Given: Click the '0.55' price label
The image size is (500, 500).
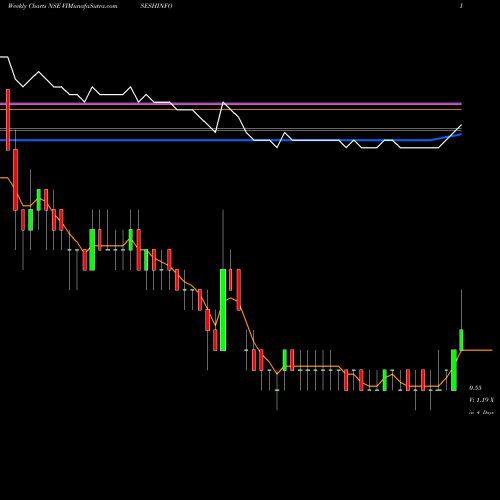Looking at the screenshot, I should (475, 388).
